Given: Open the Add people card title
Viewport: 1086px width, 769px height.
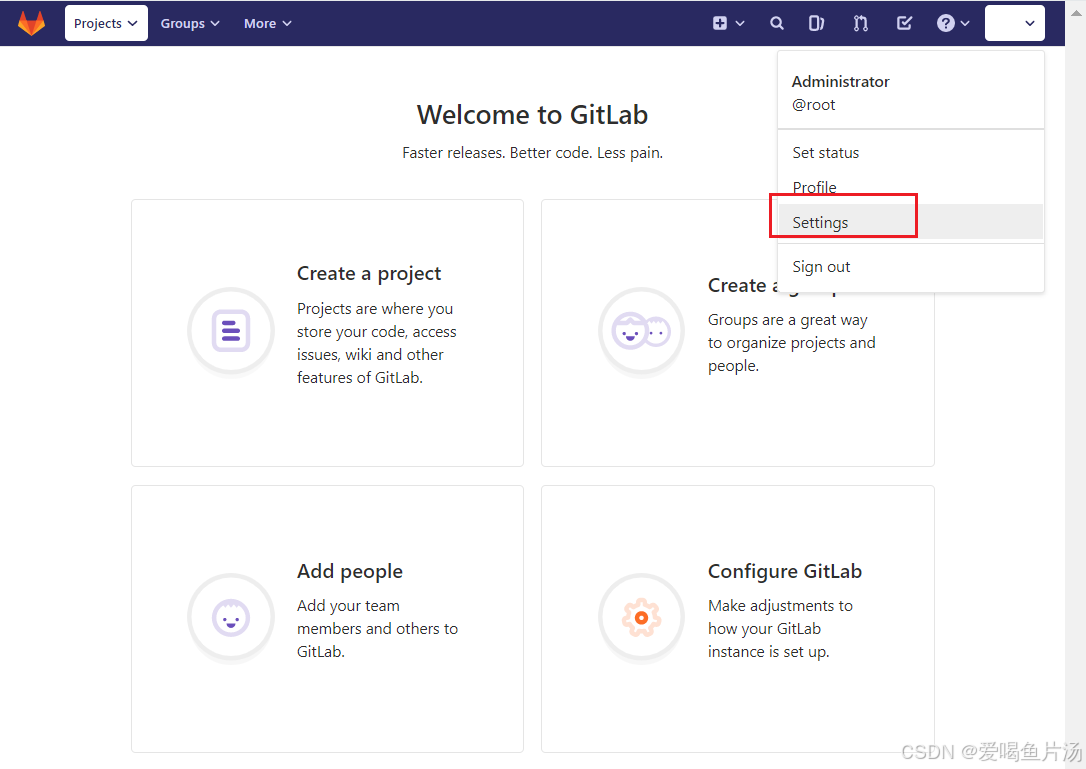Looking at the screenshot, I should pyautogui.click(x=350, y=571).
